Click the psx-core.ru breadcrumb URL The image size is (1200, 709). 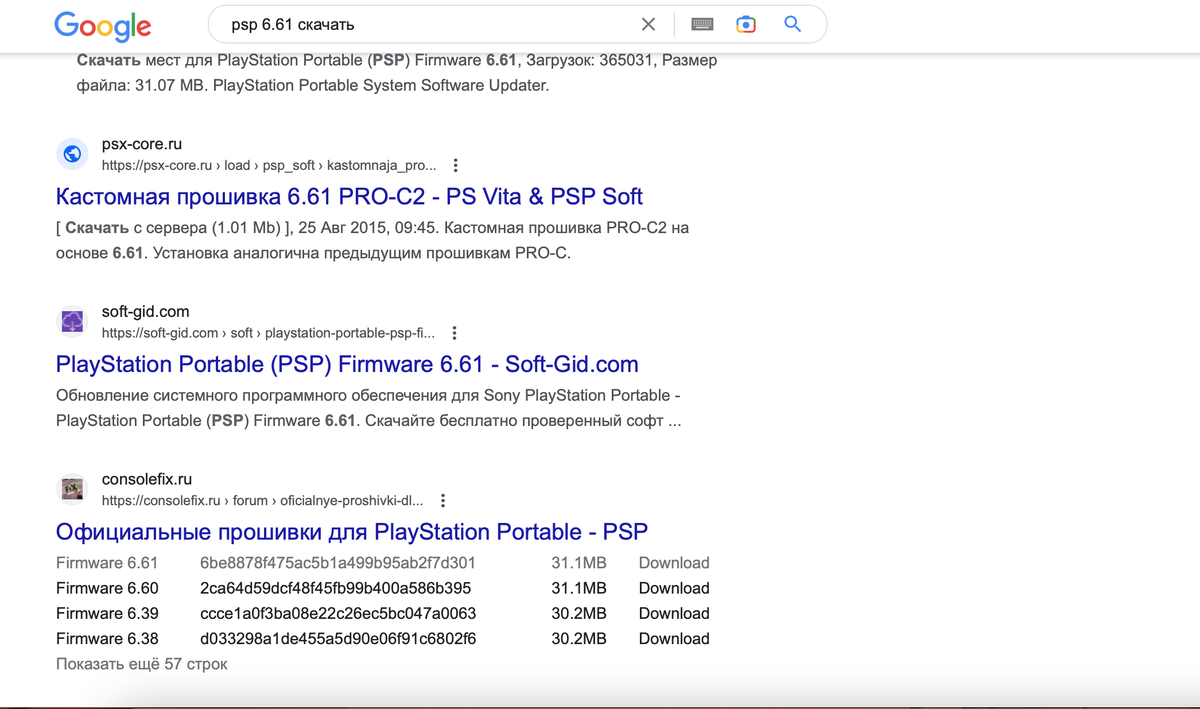pyautogui.click(x=269, y=165)
